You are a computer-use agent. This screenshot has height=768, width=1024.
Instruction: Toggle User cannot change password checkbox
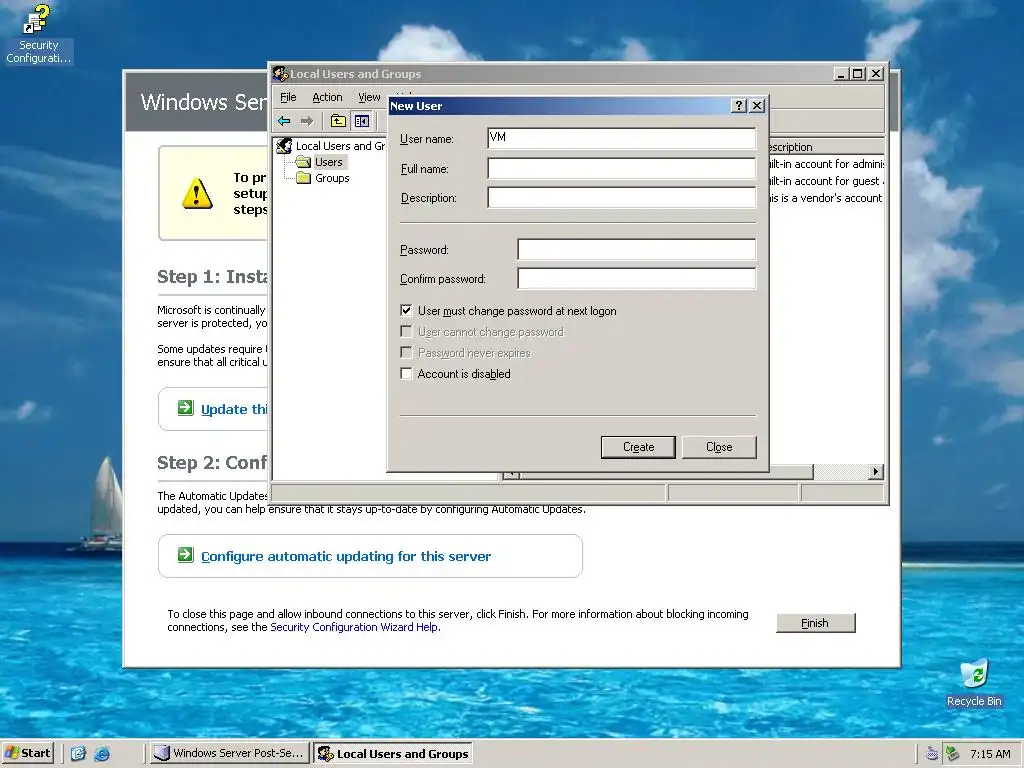click(406, 332)
